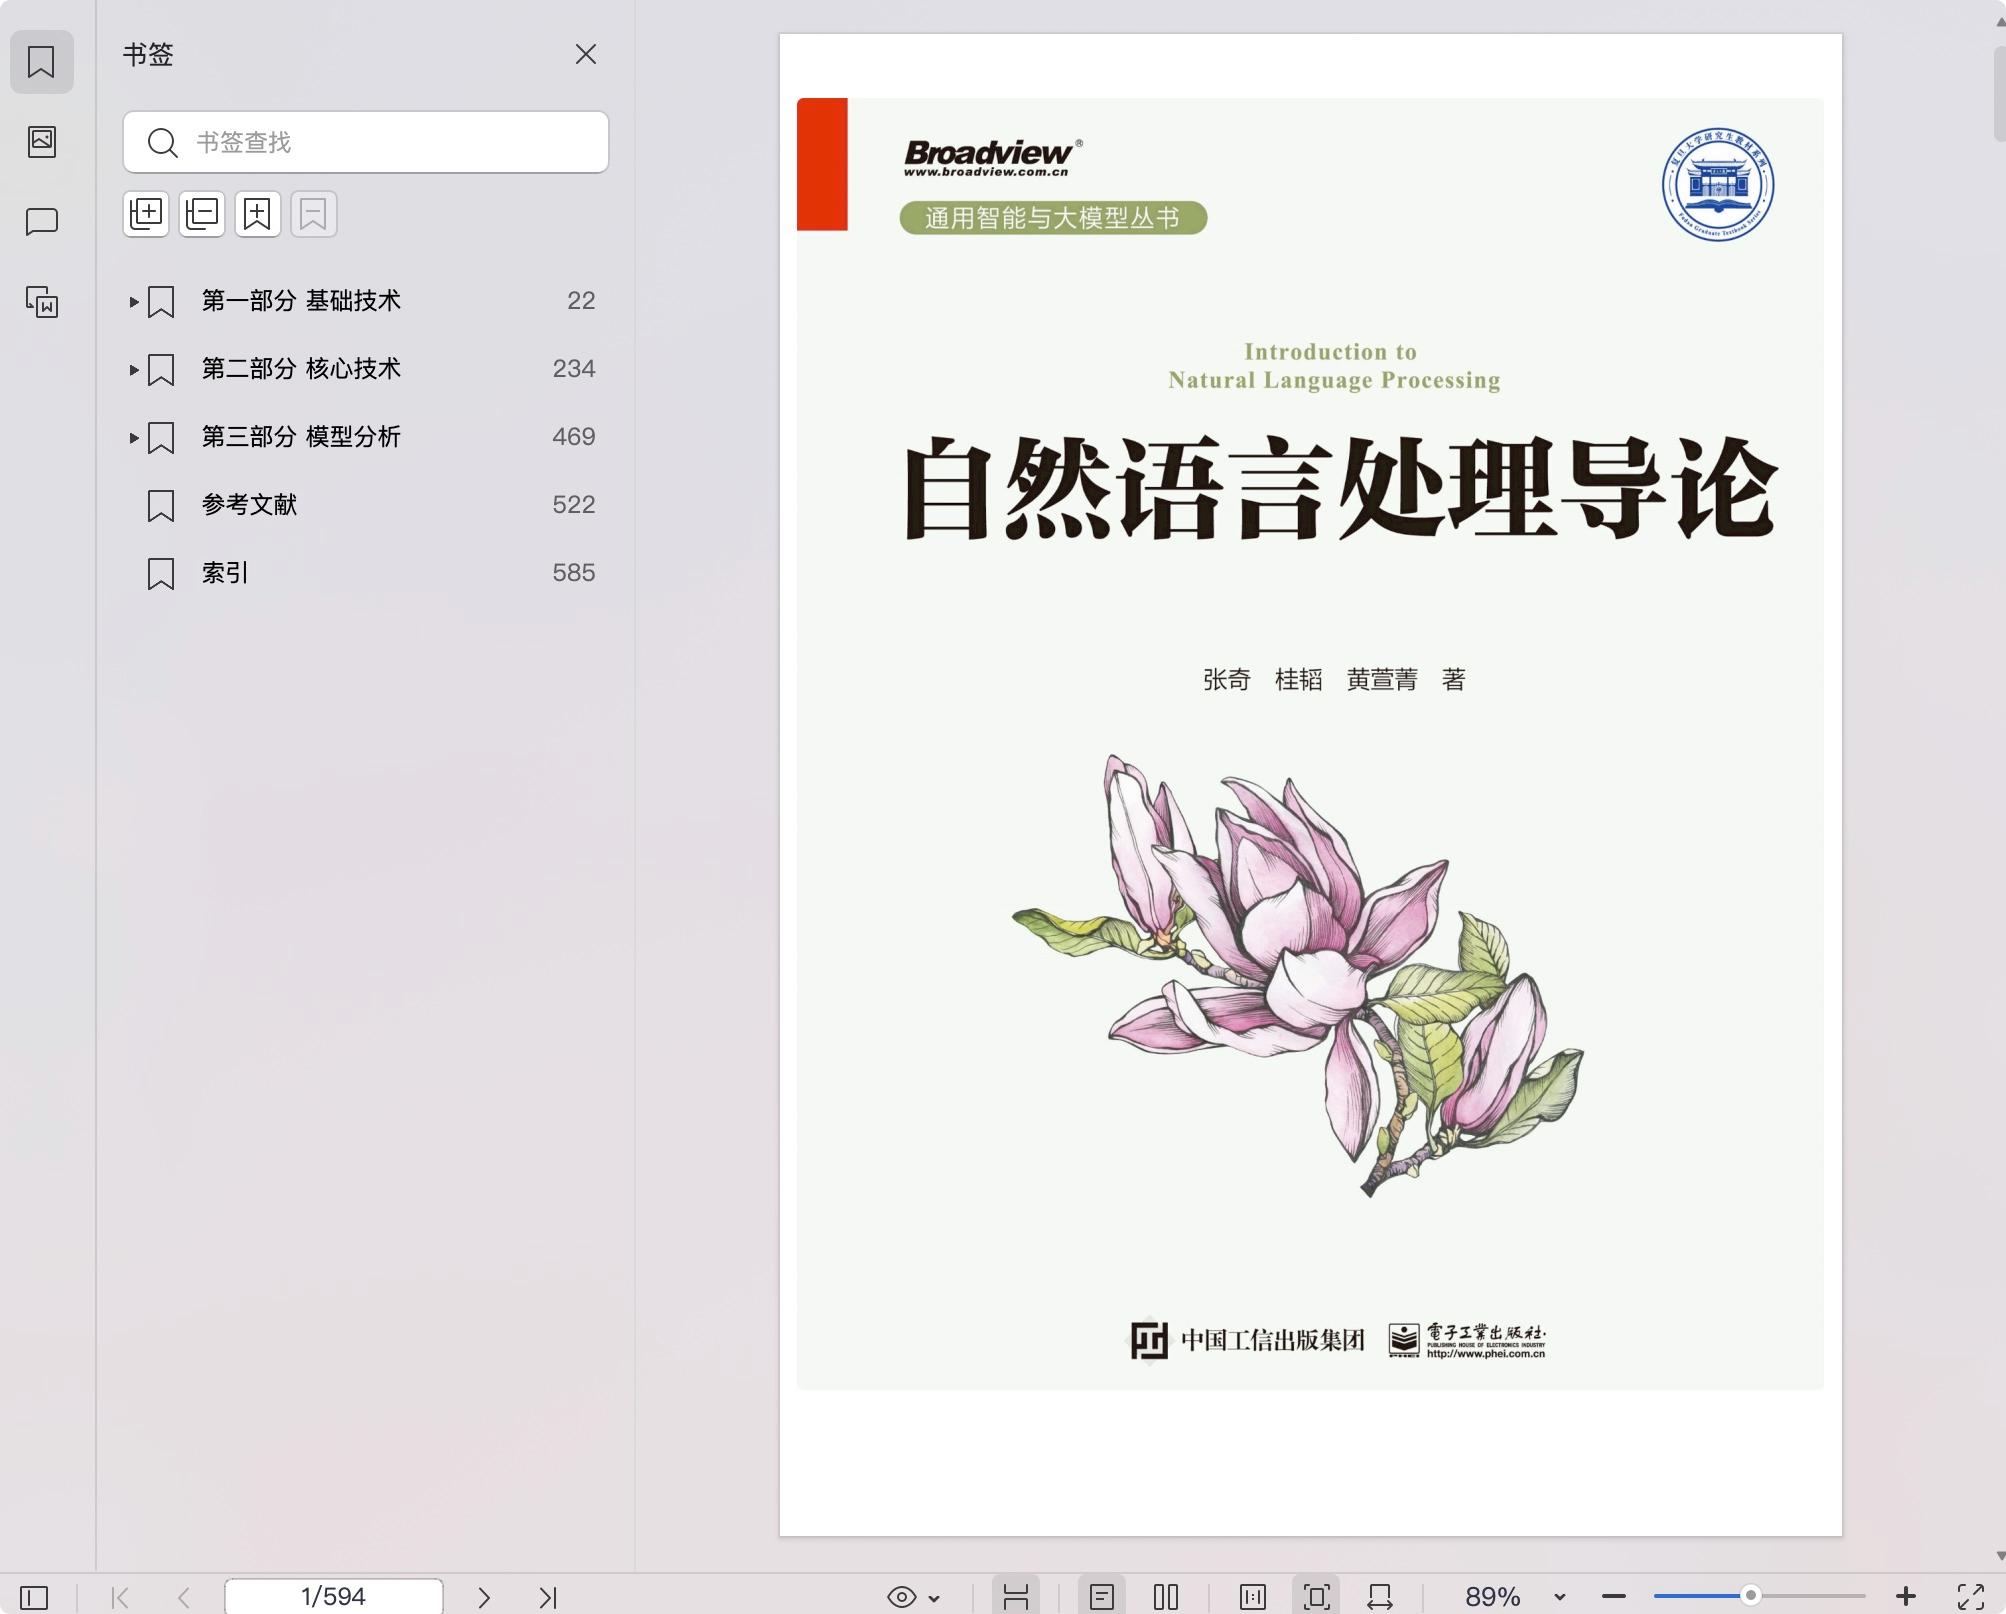Click the 中国工信出版集团 publisher logo
Viewport: 2006px width, 1614px height.
1247,1340
